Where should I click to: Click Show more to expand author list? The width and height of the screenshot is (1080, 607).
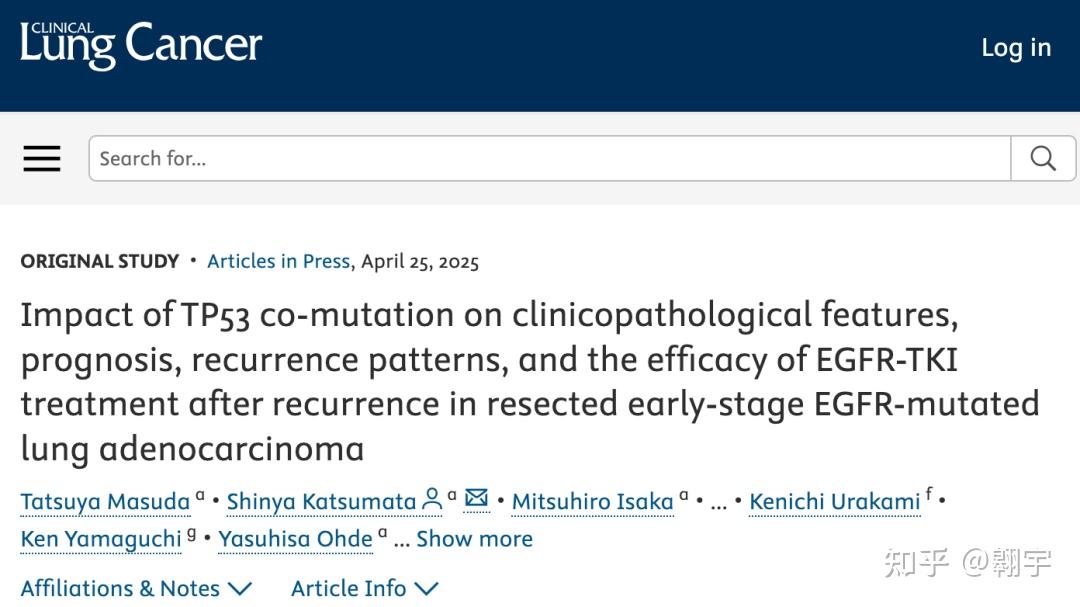(x=474, y=539)
